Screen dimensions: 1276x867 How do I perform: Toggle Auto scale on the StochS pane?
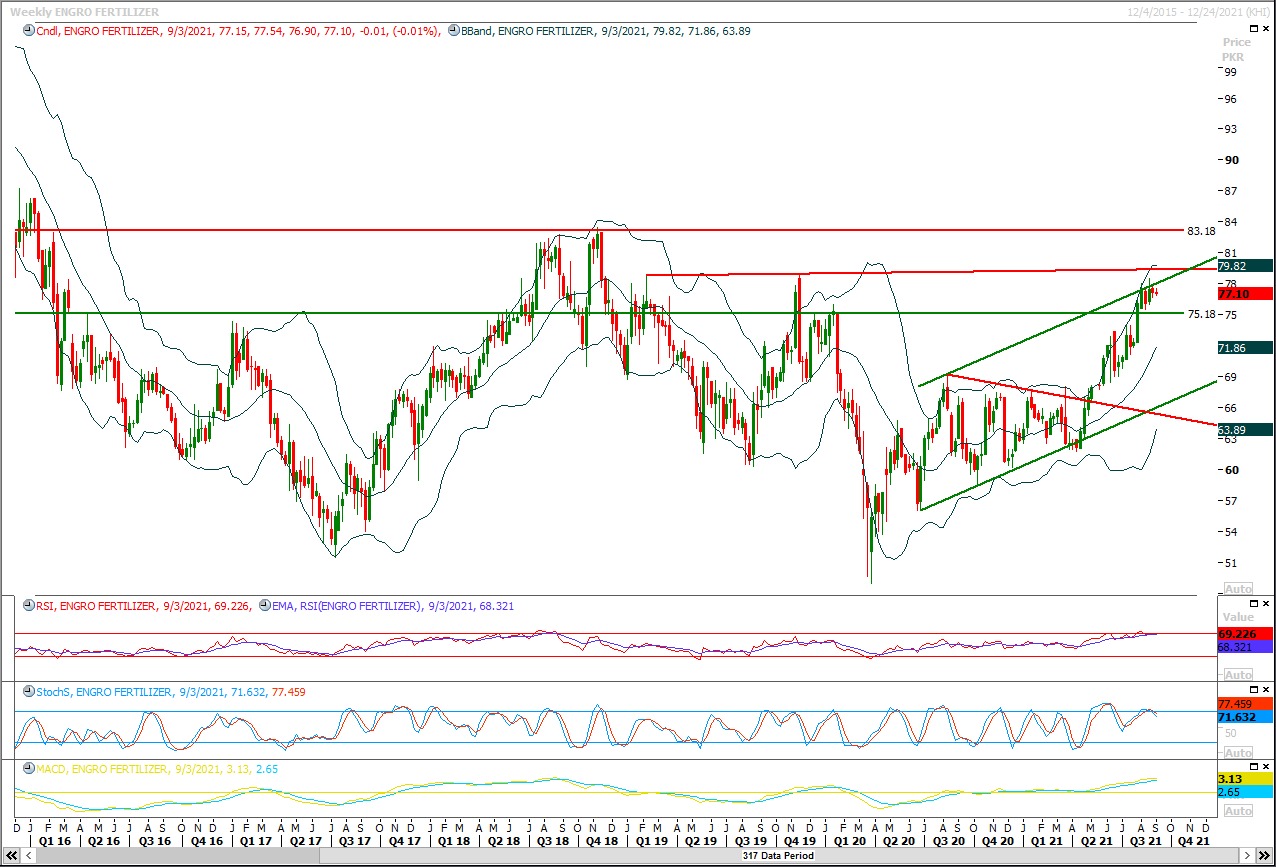click(x=1237, y=753)
